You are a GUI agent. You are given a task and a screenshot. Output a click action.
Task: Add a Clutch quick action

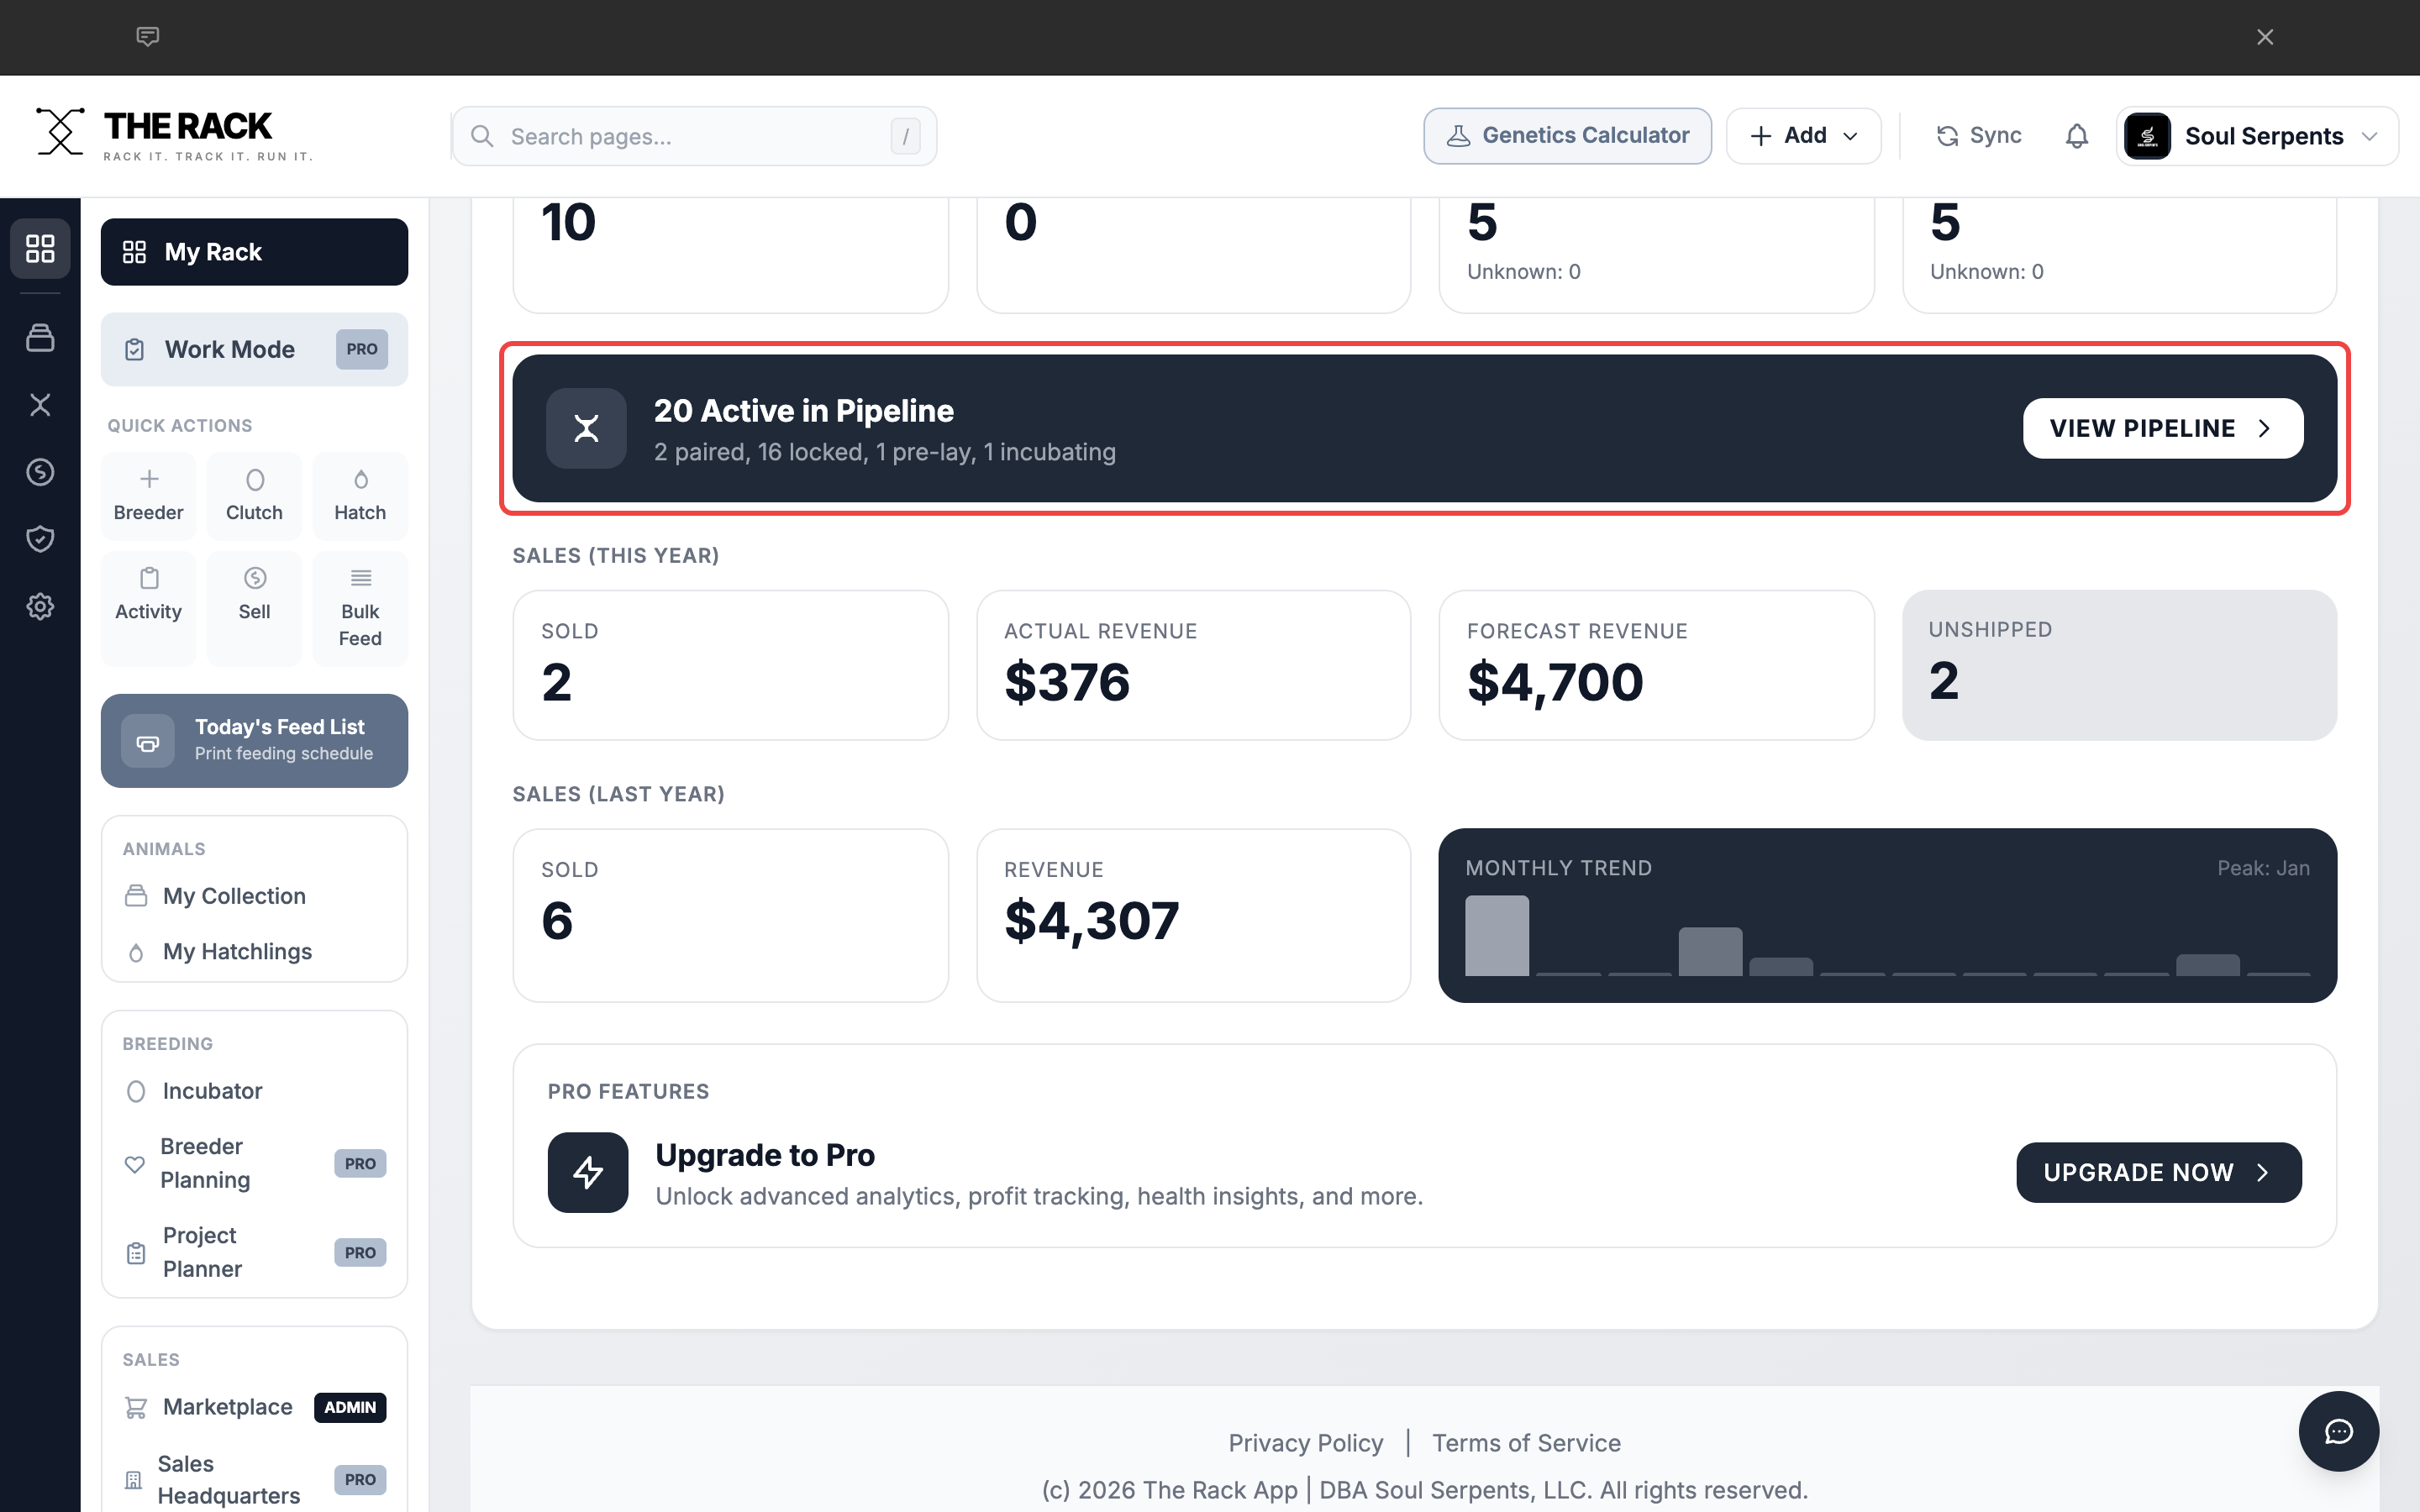click(254, 496)
